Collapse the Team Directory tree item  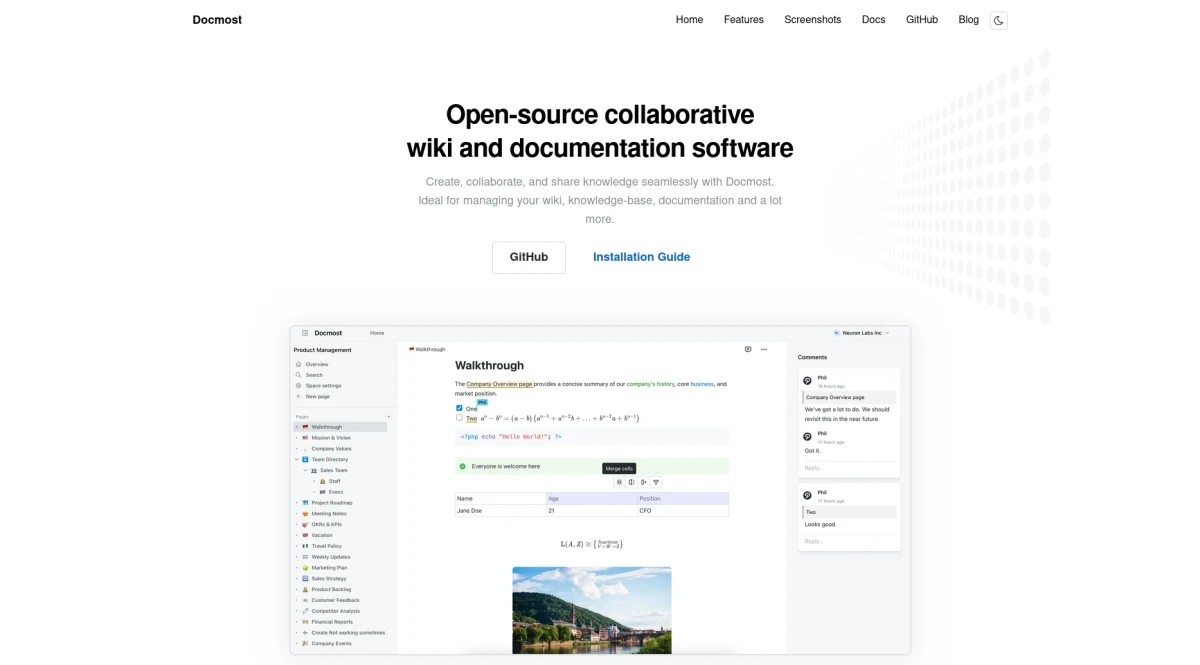297,460
